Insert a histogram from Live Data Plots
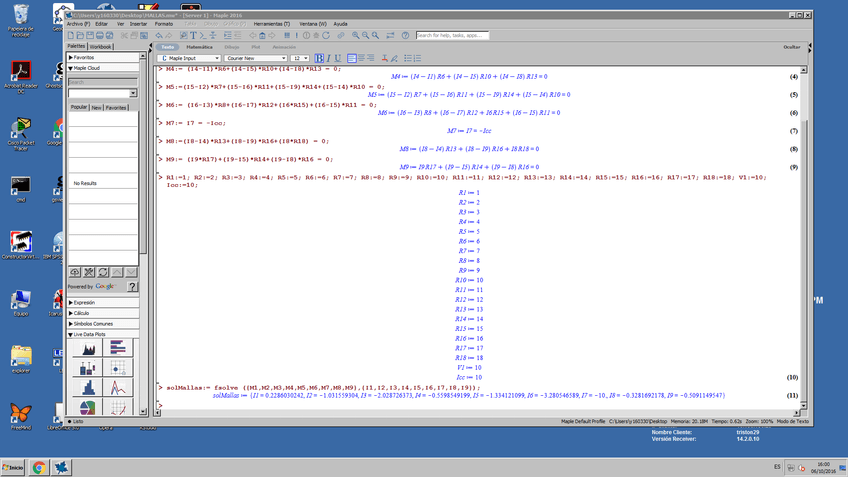The image size is (848, 477). (89, 387)
